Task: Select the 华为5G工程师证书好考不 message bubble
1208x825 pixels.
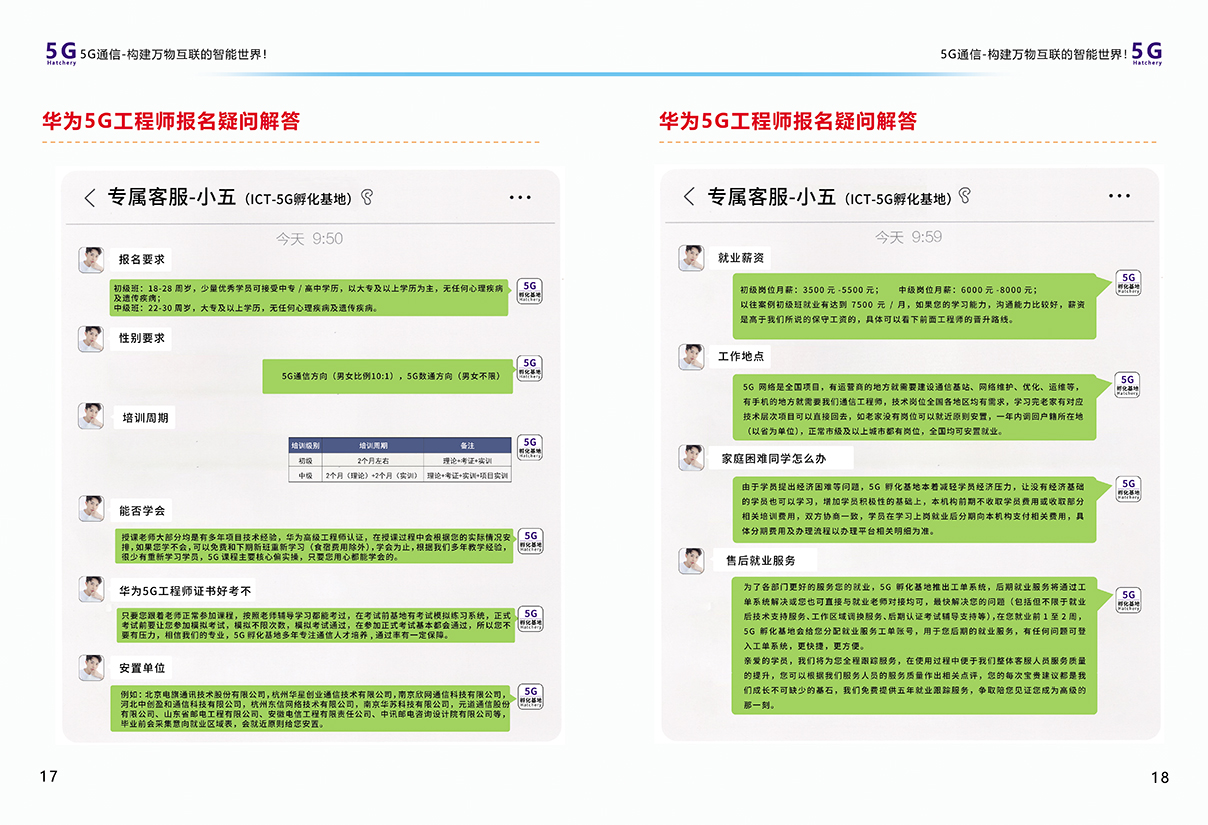Action: coord(185,590)
